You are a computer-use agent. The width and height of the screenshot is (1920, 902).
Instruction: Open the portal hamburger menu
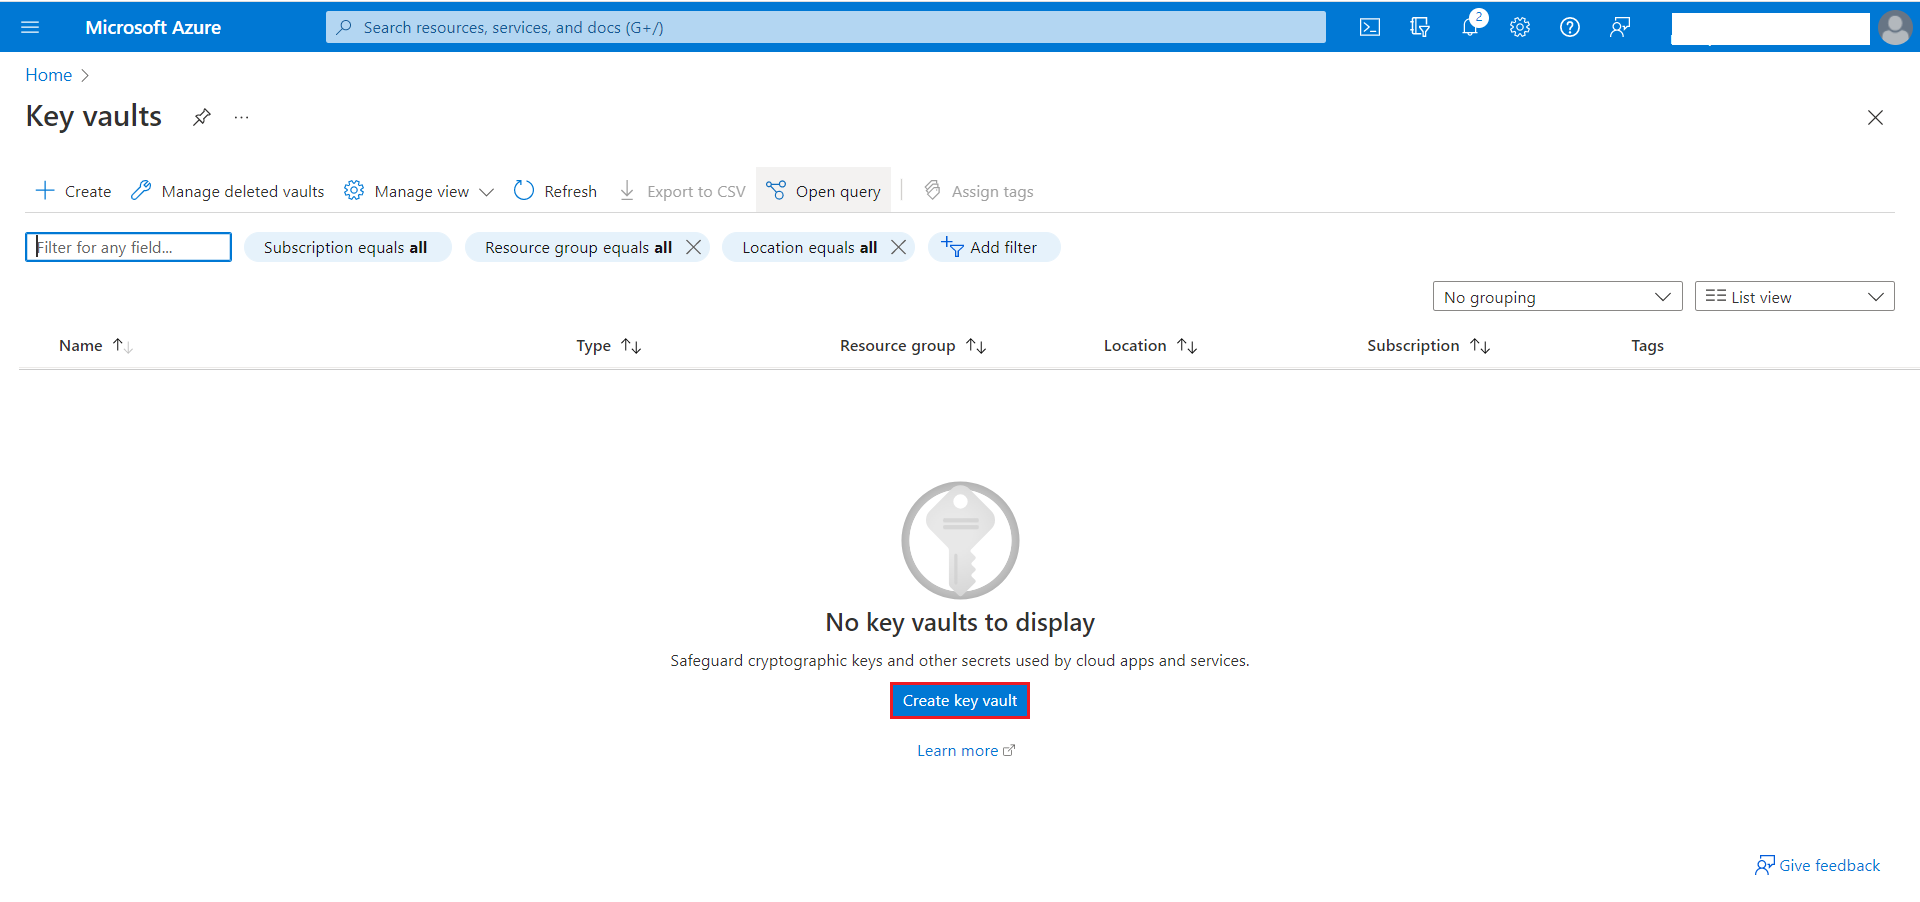(30, 27)
